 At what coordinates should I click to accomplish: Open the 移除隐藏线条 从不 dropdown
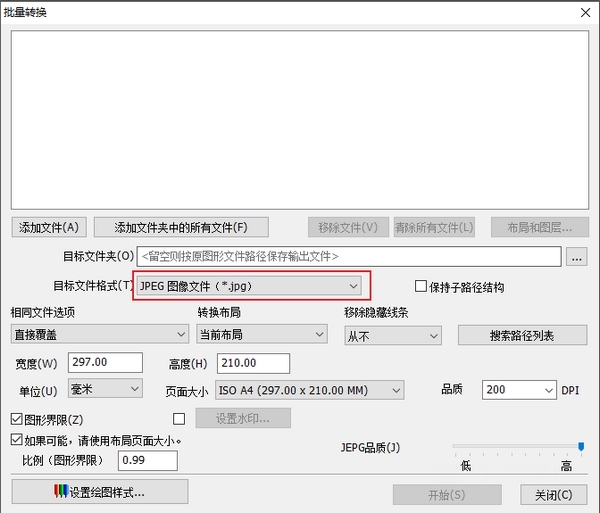(x=393, y=335)
